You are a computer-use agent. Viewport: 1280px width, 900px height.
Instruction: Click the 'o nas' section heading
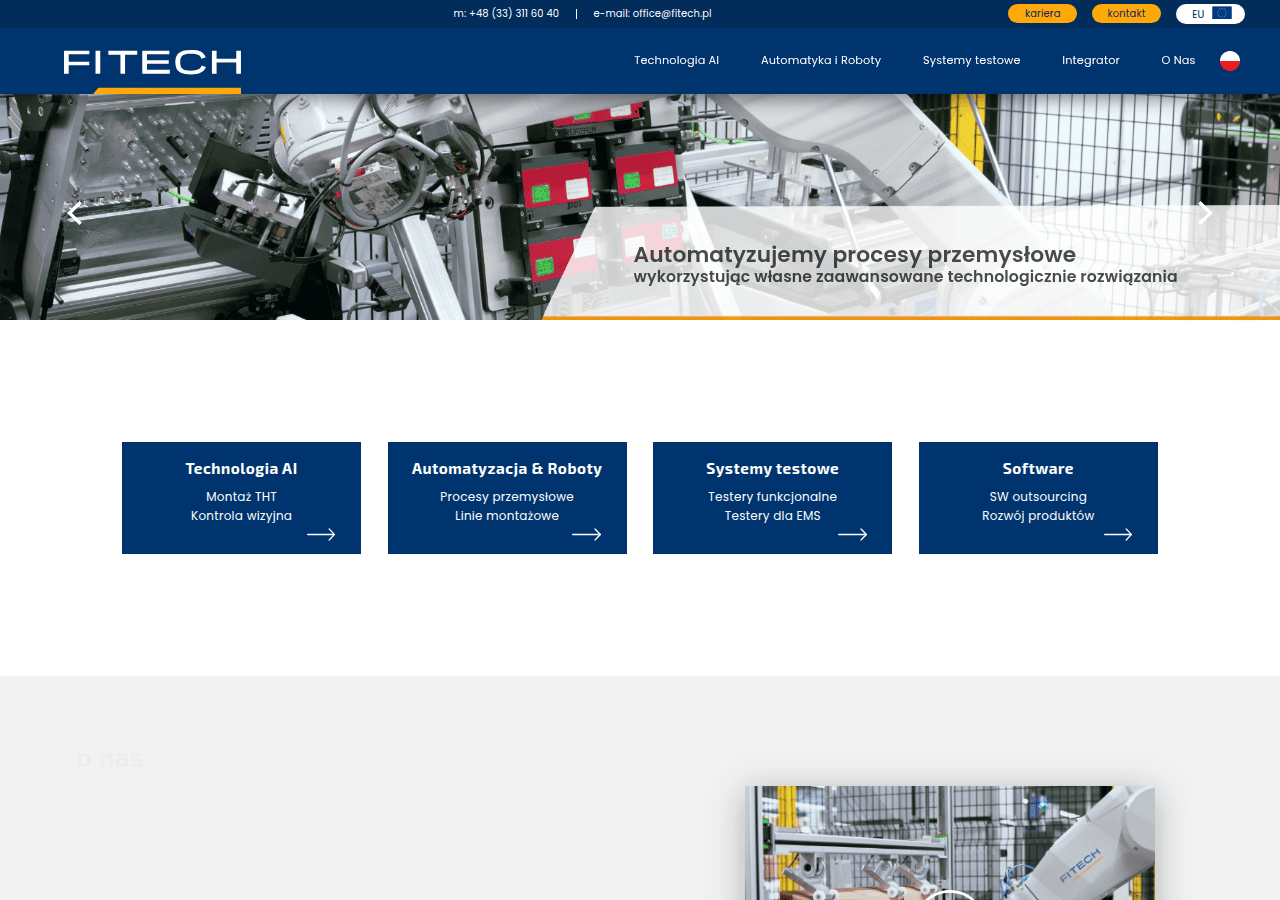coord(110,759)
